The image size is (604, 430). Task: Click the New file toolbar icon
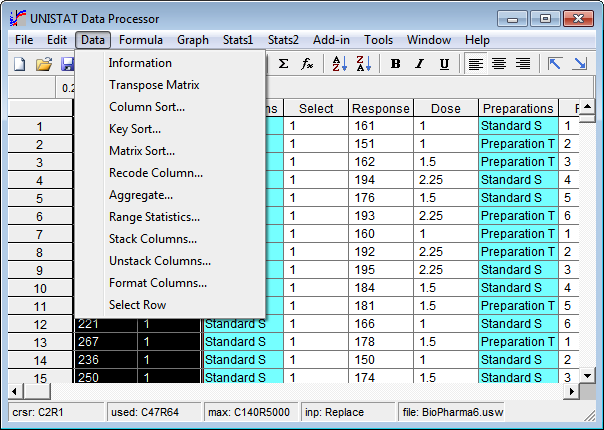tap(20, 64)
